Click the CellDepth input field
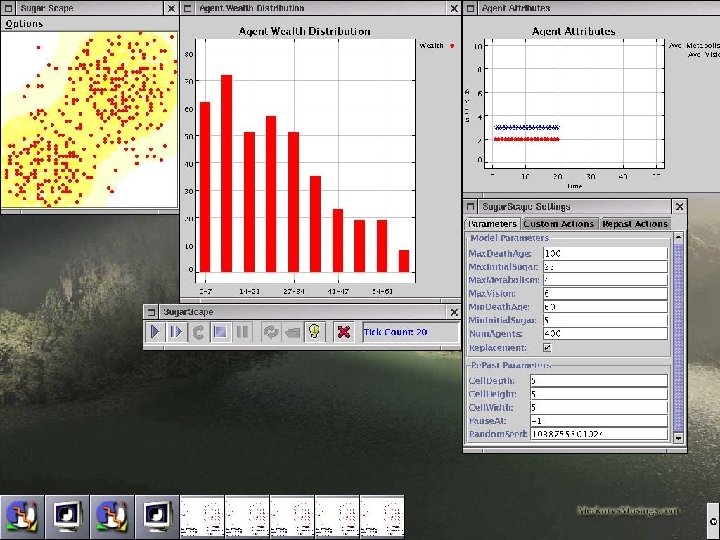This screenshot has width=720, height=540. tap(599, 381)
